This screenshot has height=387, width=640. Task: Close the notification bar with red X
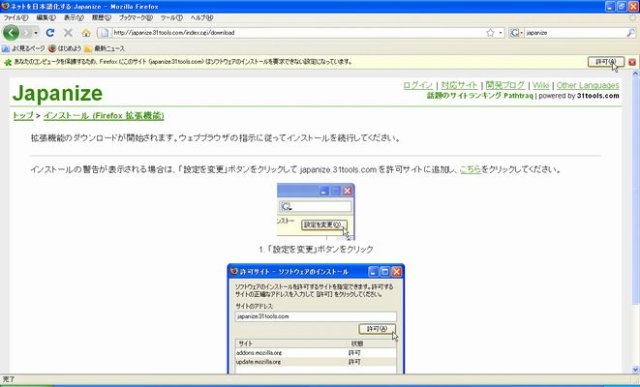[632, 62]
